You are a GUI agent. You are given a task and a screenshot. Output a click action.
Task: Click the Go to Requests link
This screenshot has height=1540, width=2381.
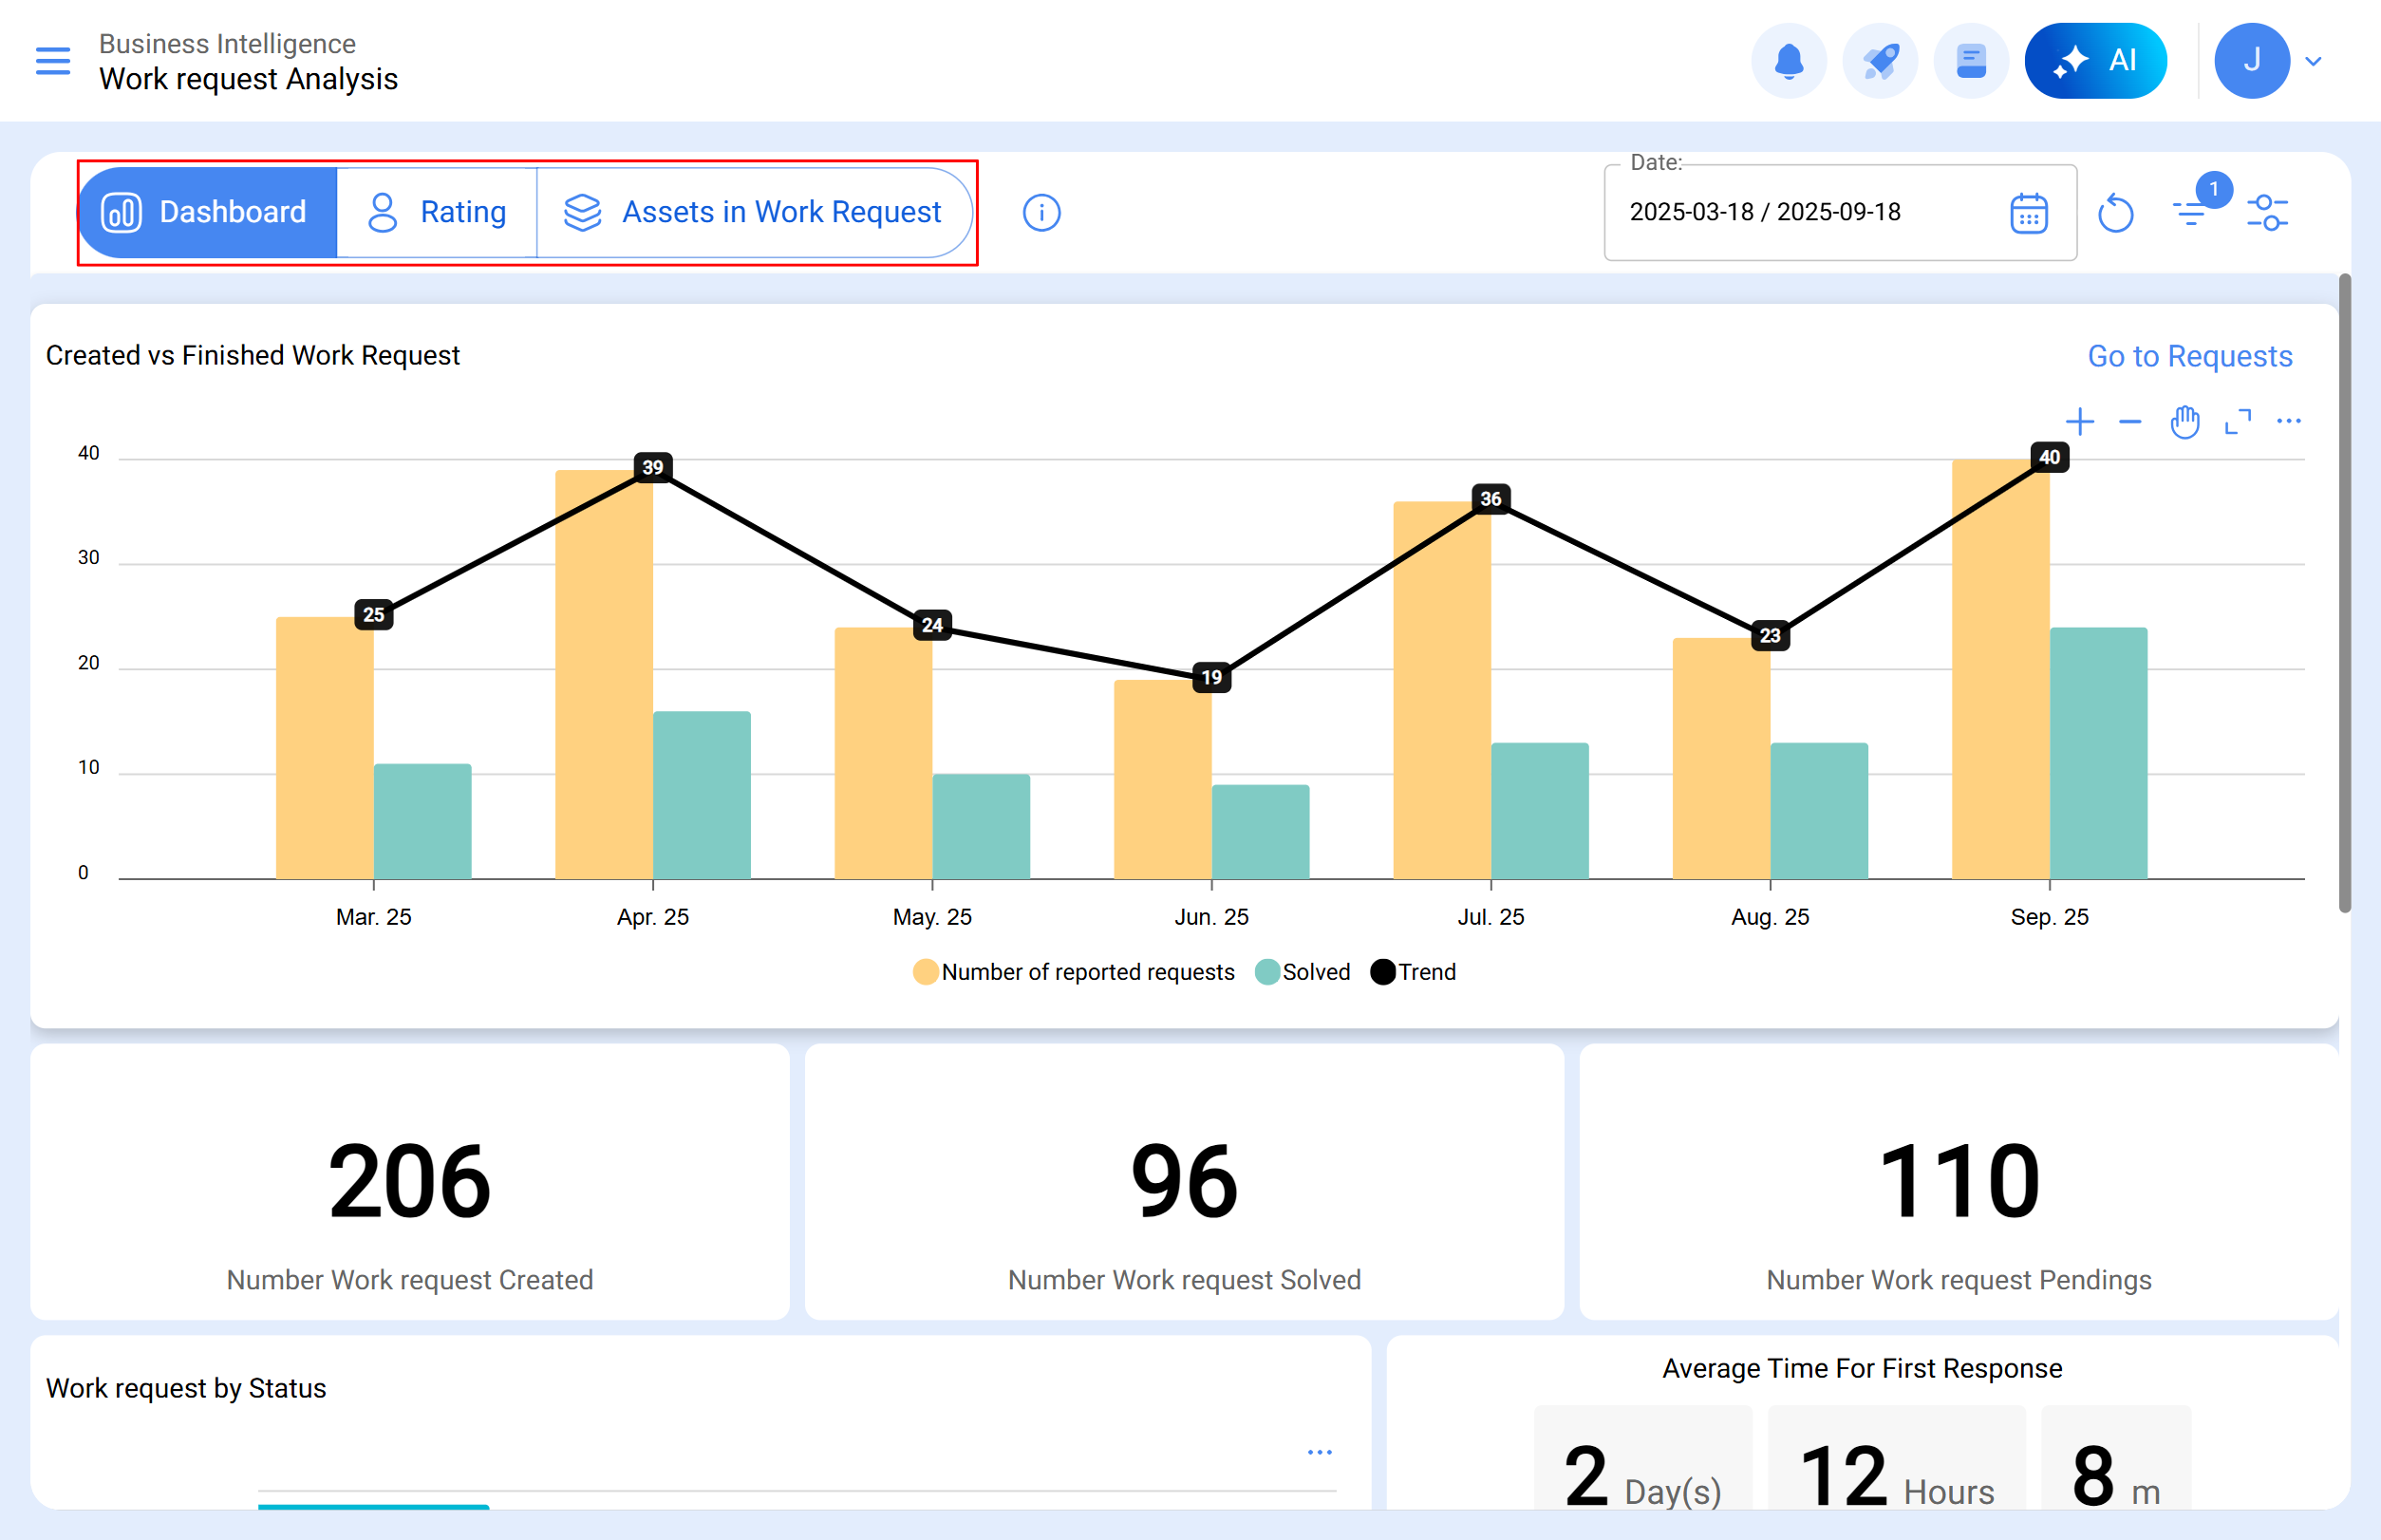[x=2189, y=356]
